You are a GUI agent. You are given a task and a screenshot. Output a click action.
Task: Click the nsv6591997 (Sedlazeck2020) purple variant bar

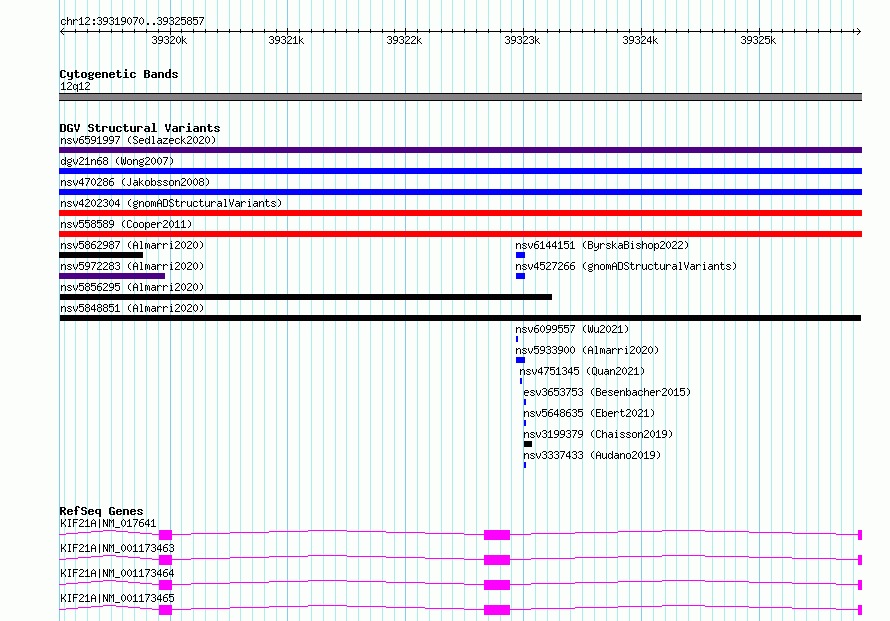(x=460, y=150)
